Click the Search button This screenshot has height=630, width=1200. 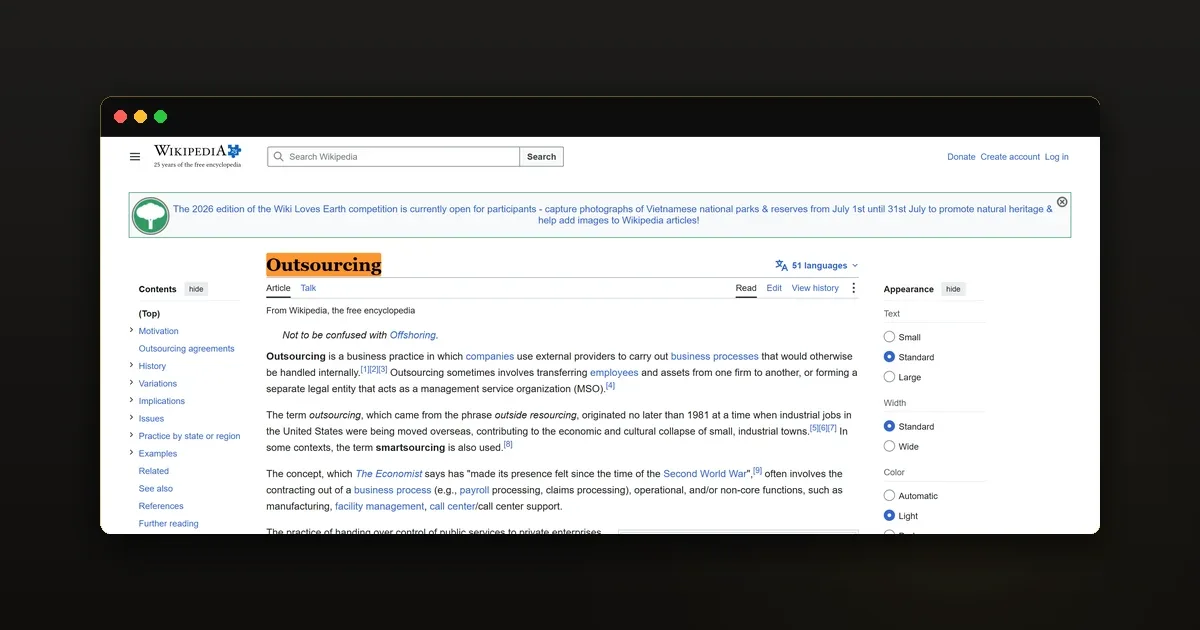[x=541, y=157]
